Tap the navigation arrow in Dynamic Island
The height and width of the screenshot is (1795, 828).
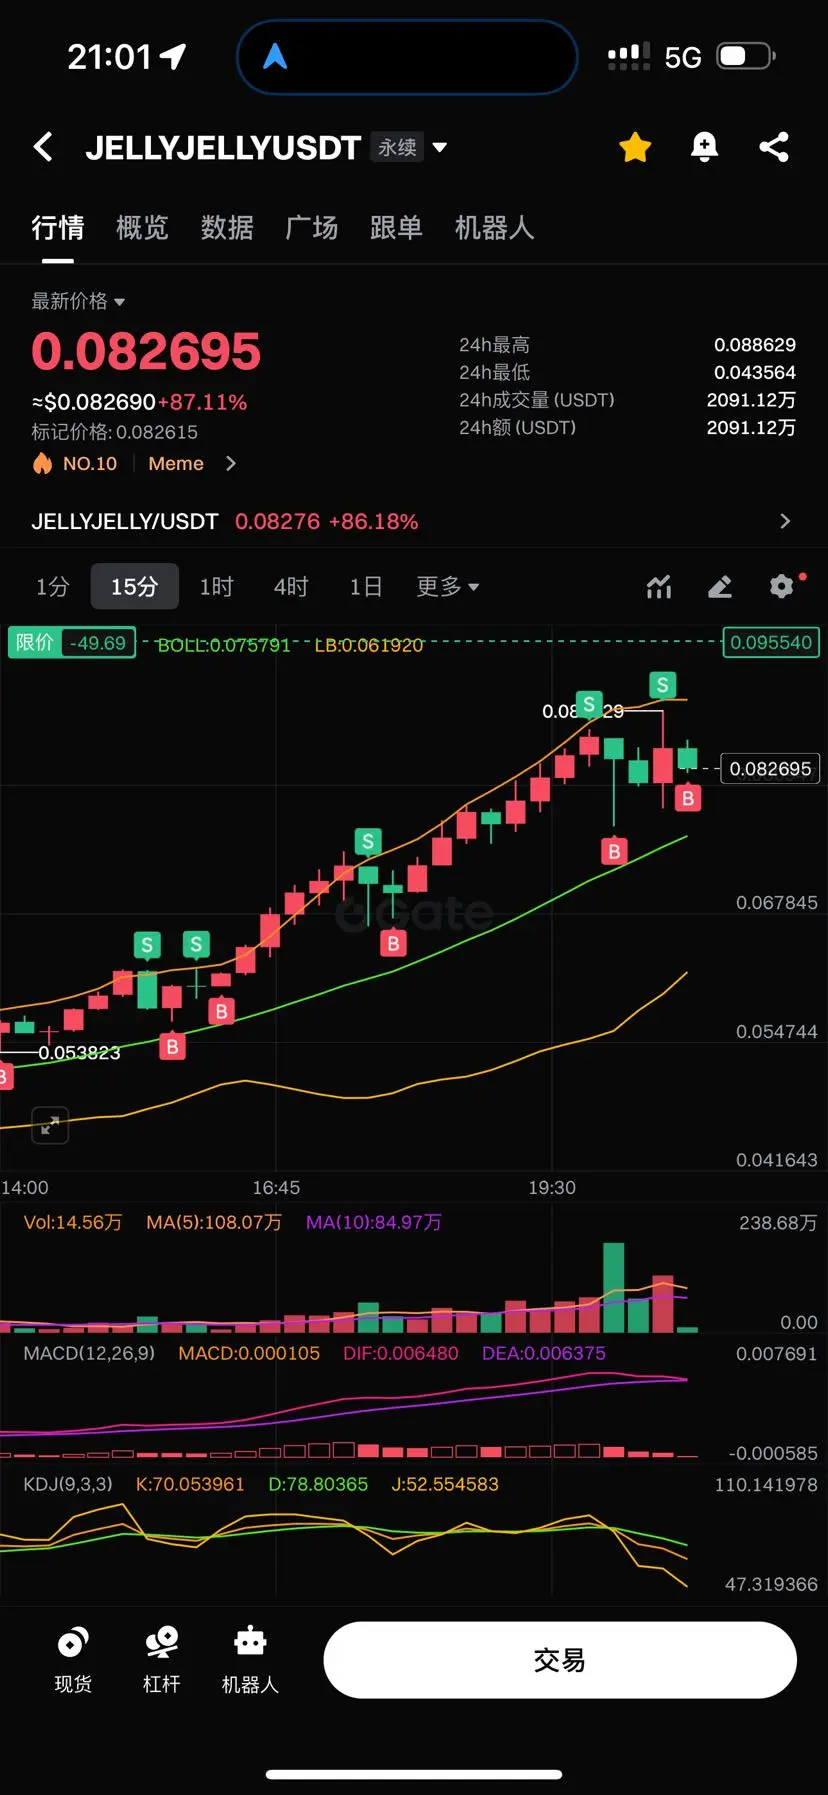(x=275, y=57)
